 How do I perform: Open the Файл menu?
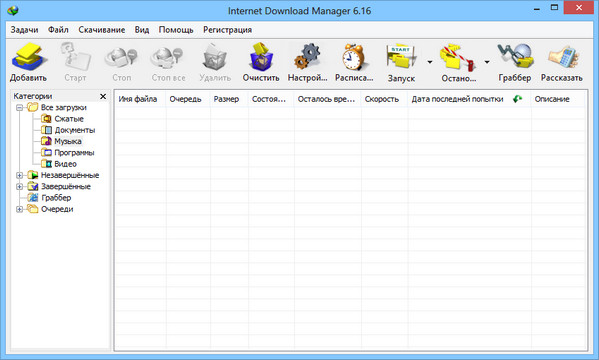(x=58, y=30)
